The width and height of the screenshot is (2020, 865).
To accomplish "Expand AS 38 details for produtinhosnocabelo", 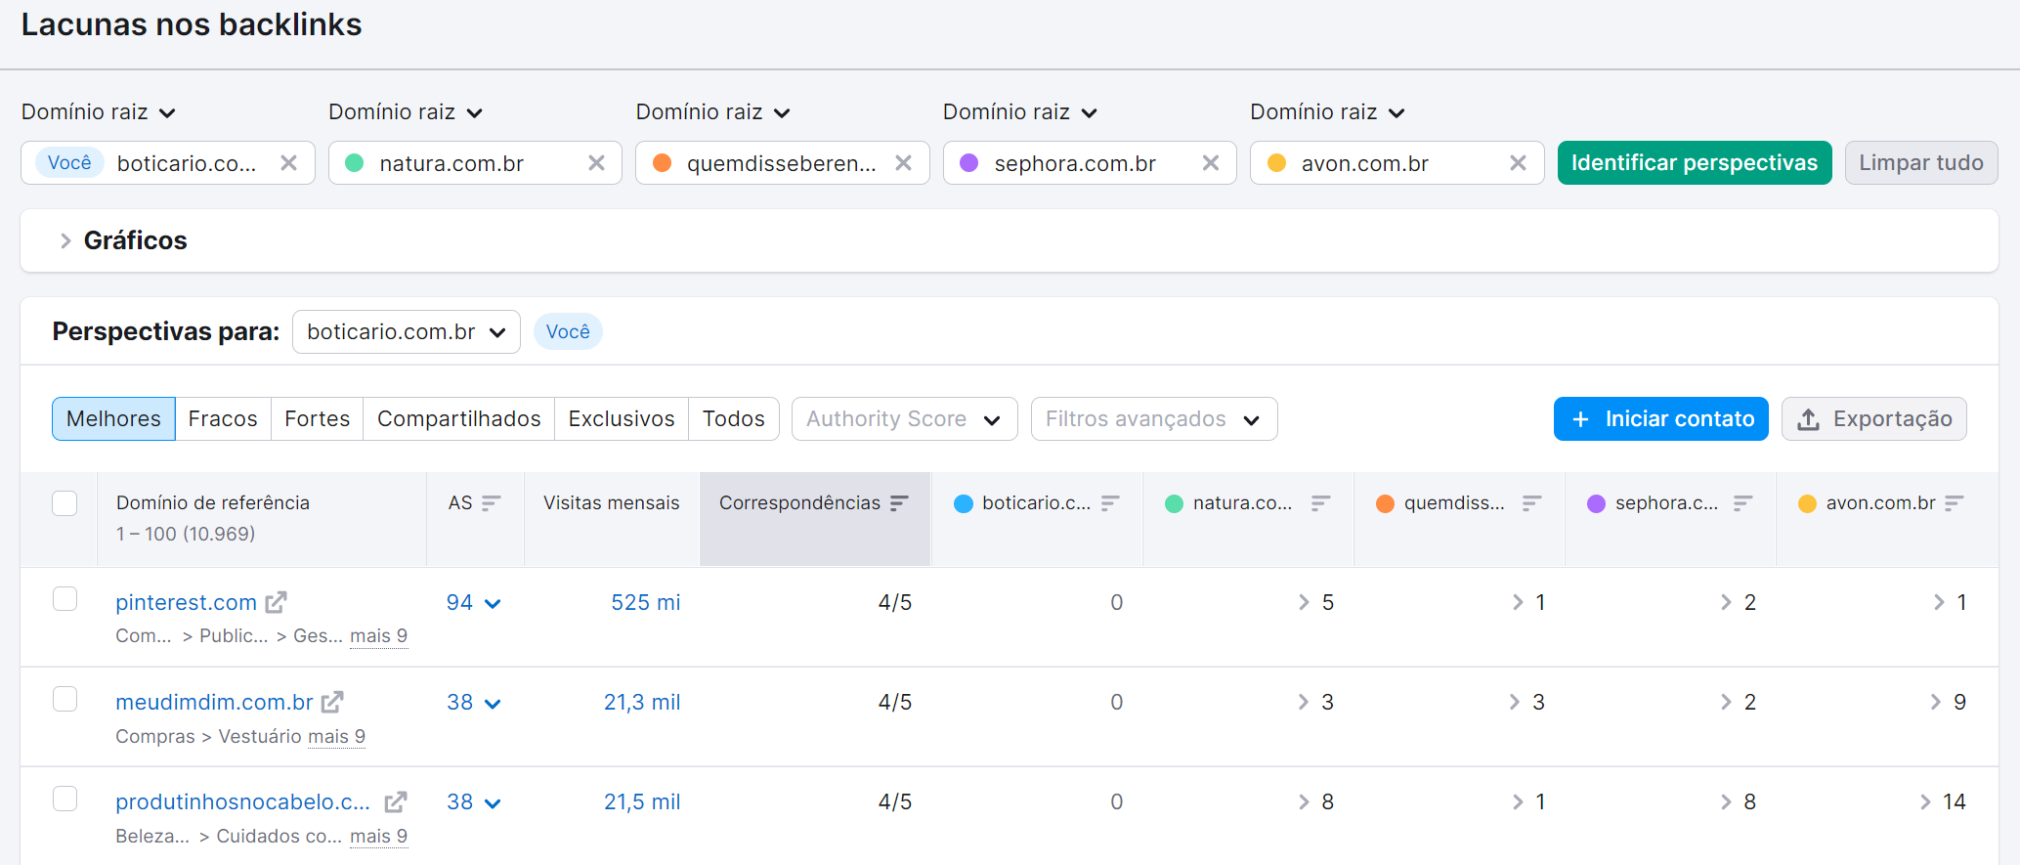I will pos(492,803).
